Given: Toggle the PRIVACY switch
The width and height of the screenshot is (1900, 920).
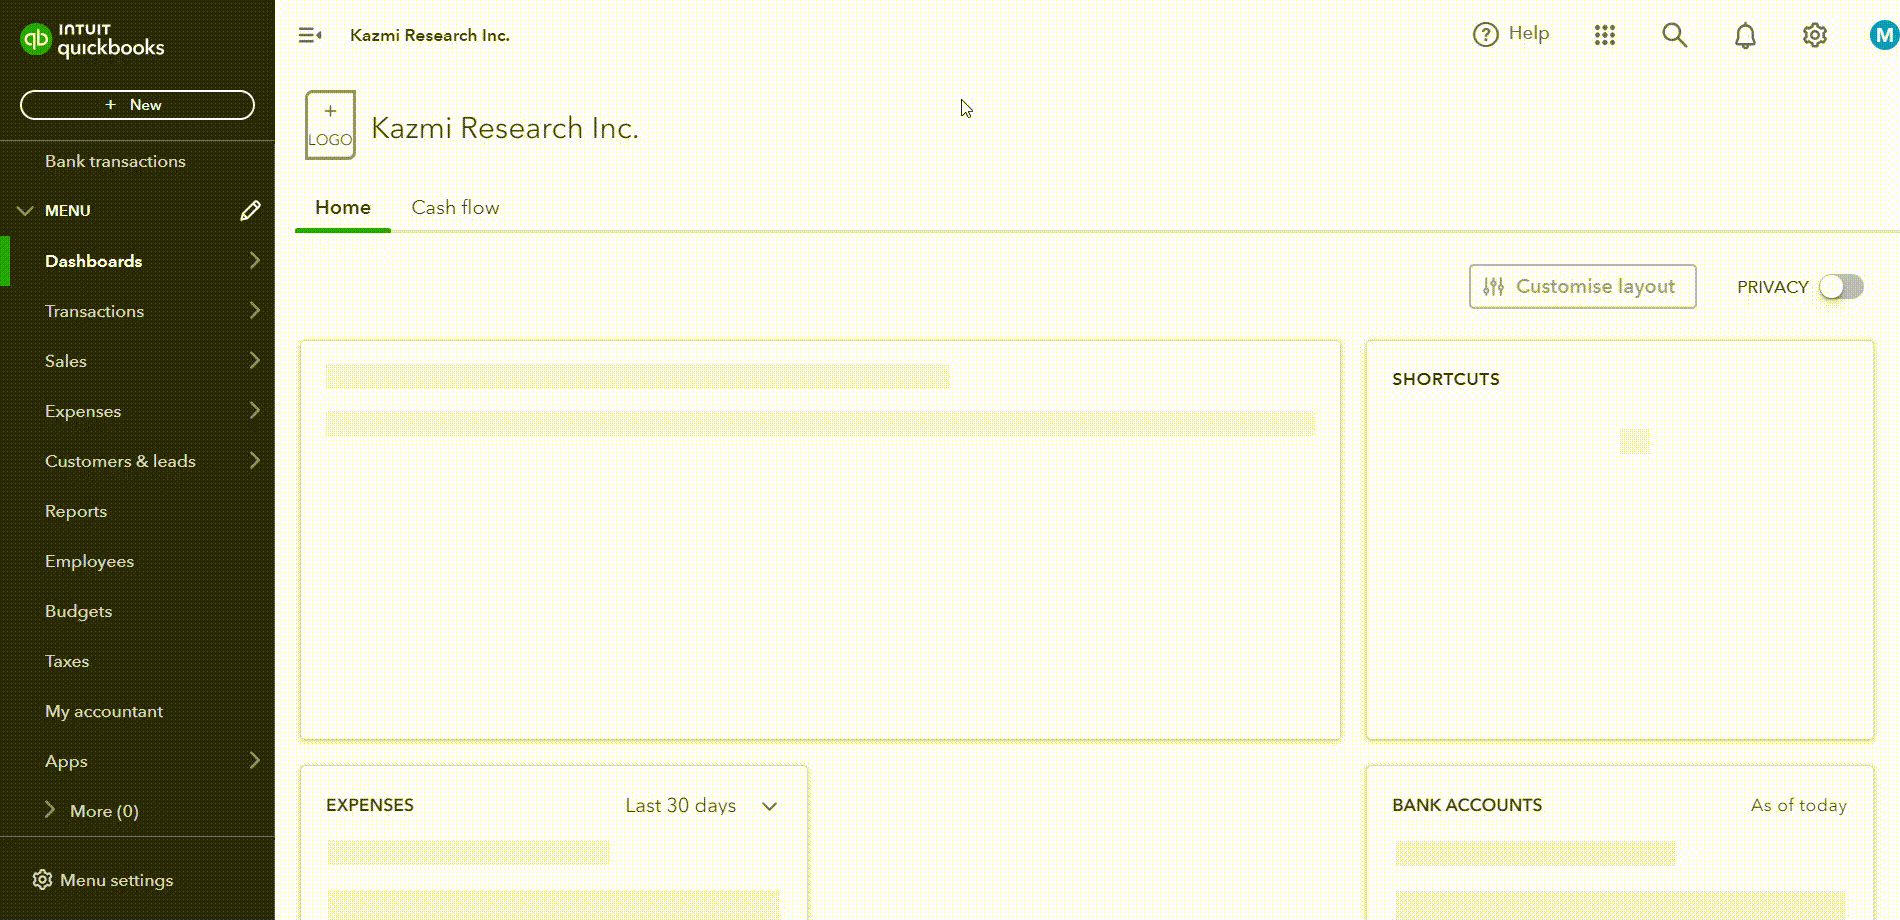Looking at the screenshot, I should 1841,287.
